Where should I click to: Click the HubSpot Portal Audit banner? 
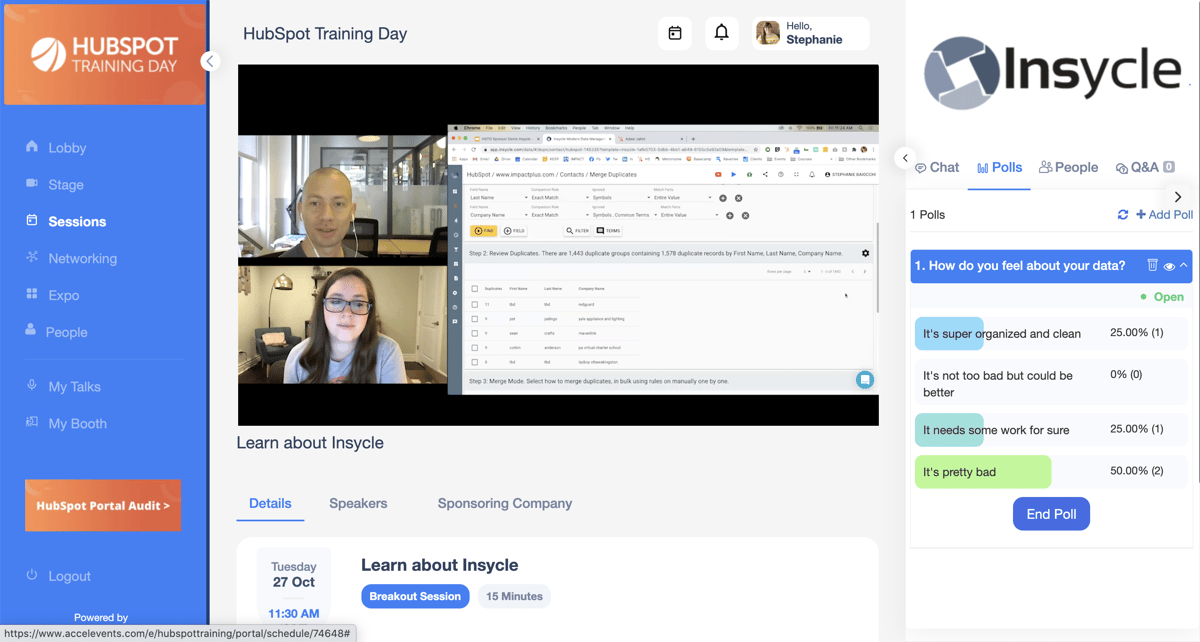coord(103,505)
